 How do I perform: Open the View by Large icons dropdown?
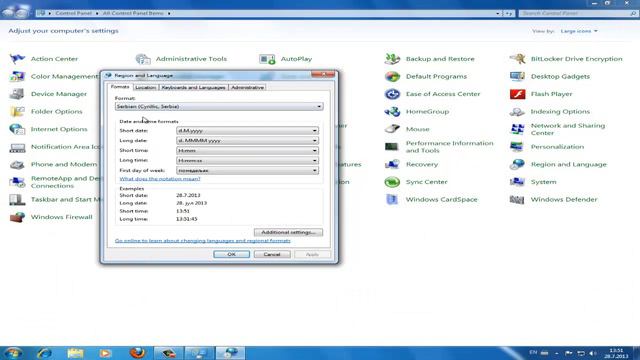(x=579, y=31)
